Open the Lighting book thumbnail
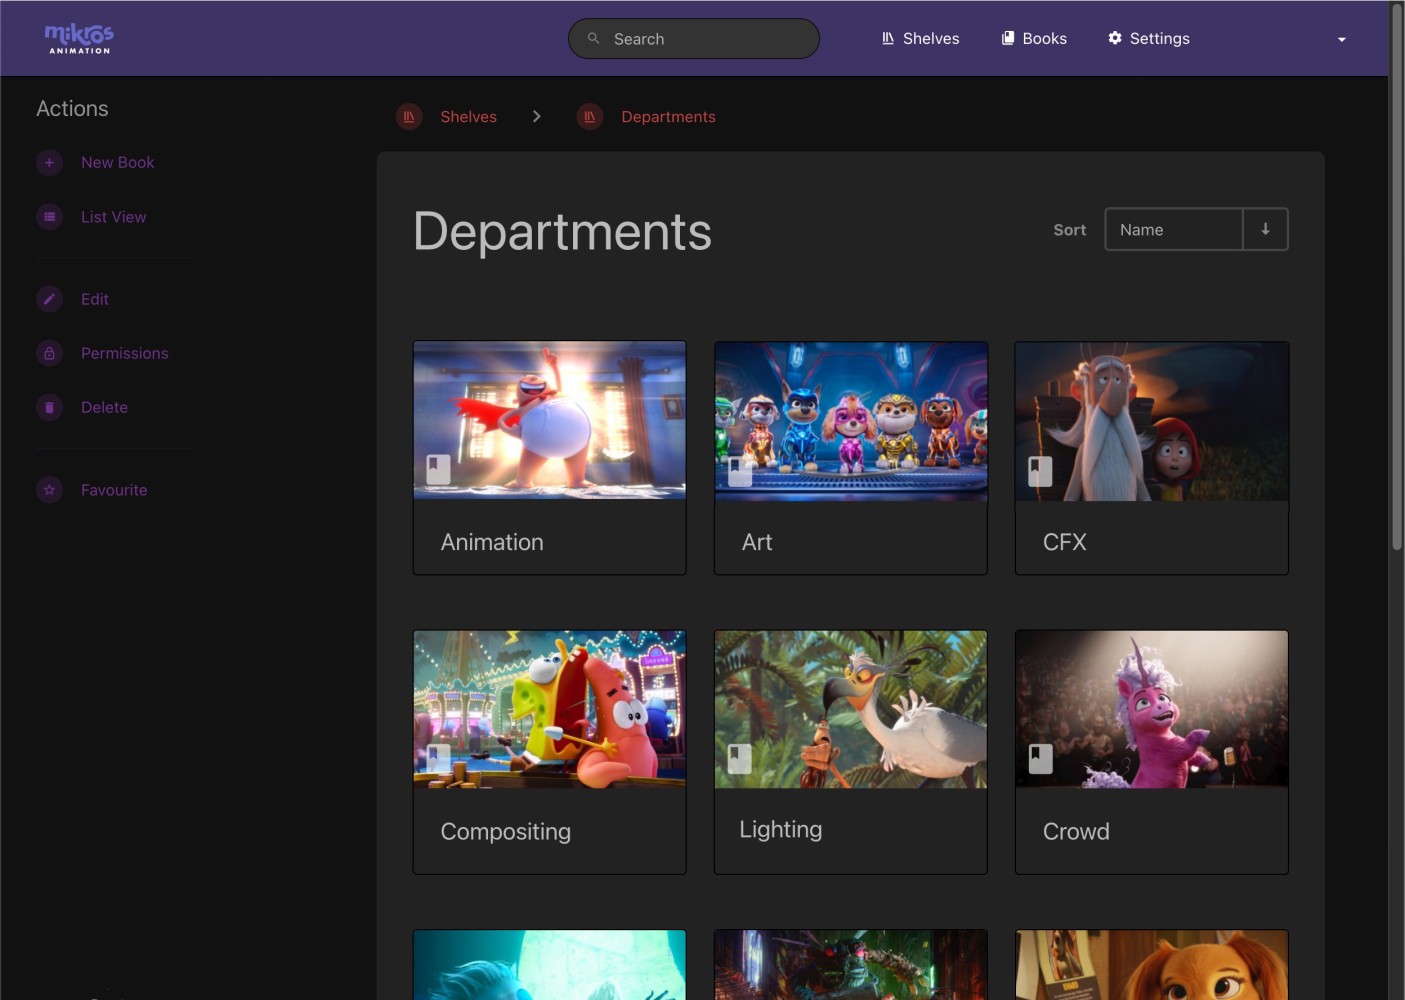The image size is (1405, 1000). pyautogui.click(x=851, y=709)
